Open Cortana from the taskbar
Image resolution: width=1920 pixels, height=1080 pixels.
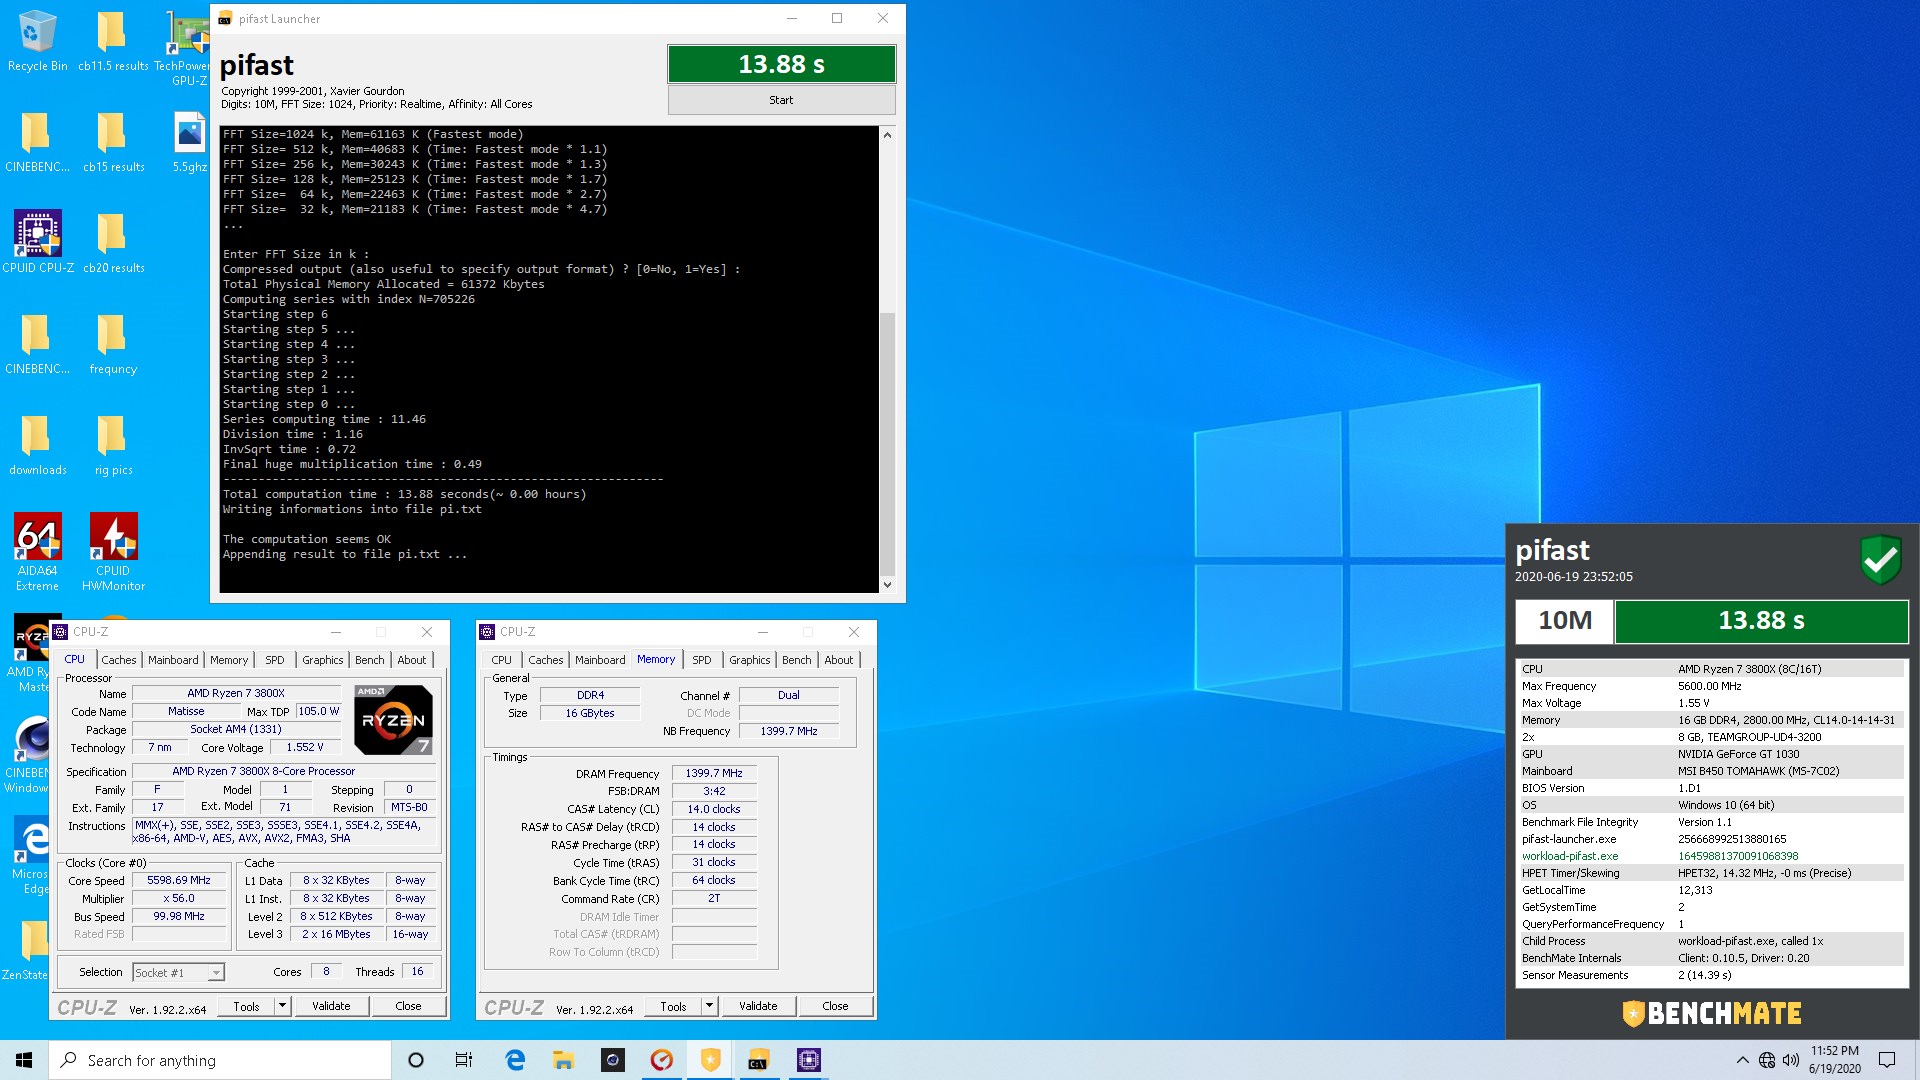pyautogui.click(x=416, y=1060)
